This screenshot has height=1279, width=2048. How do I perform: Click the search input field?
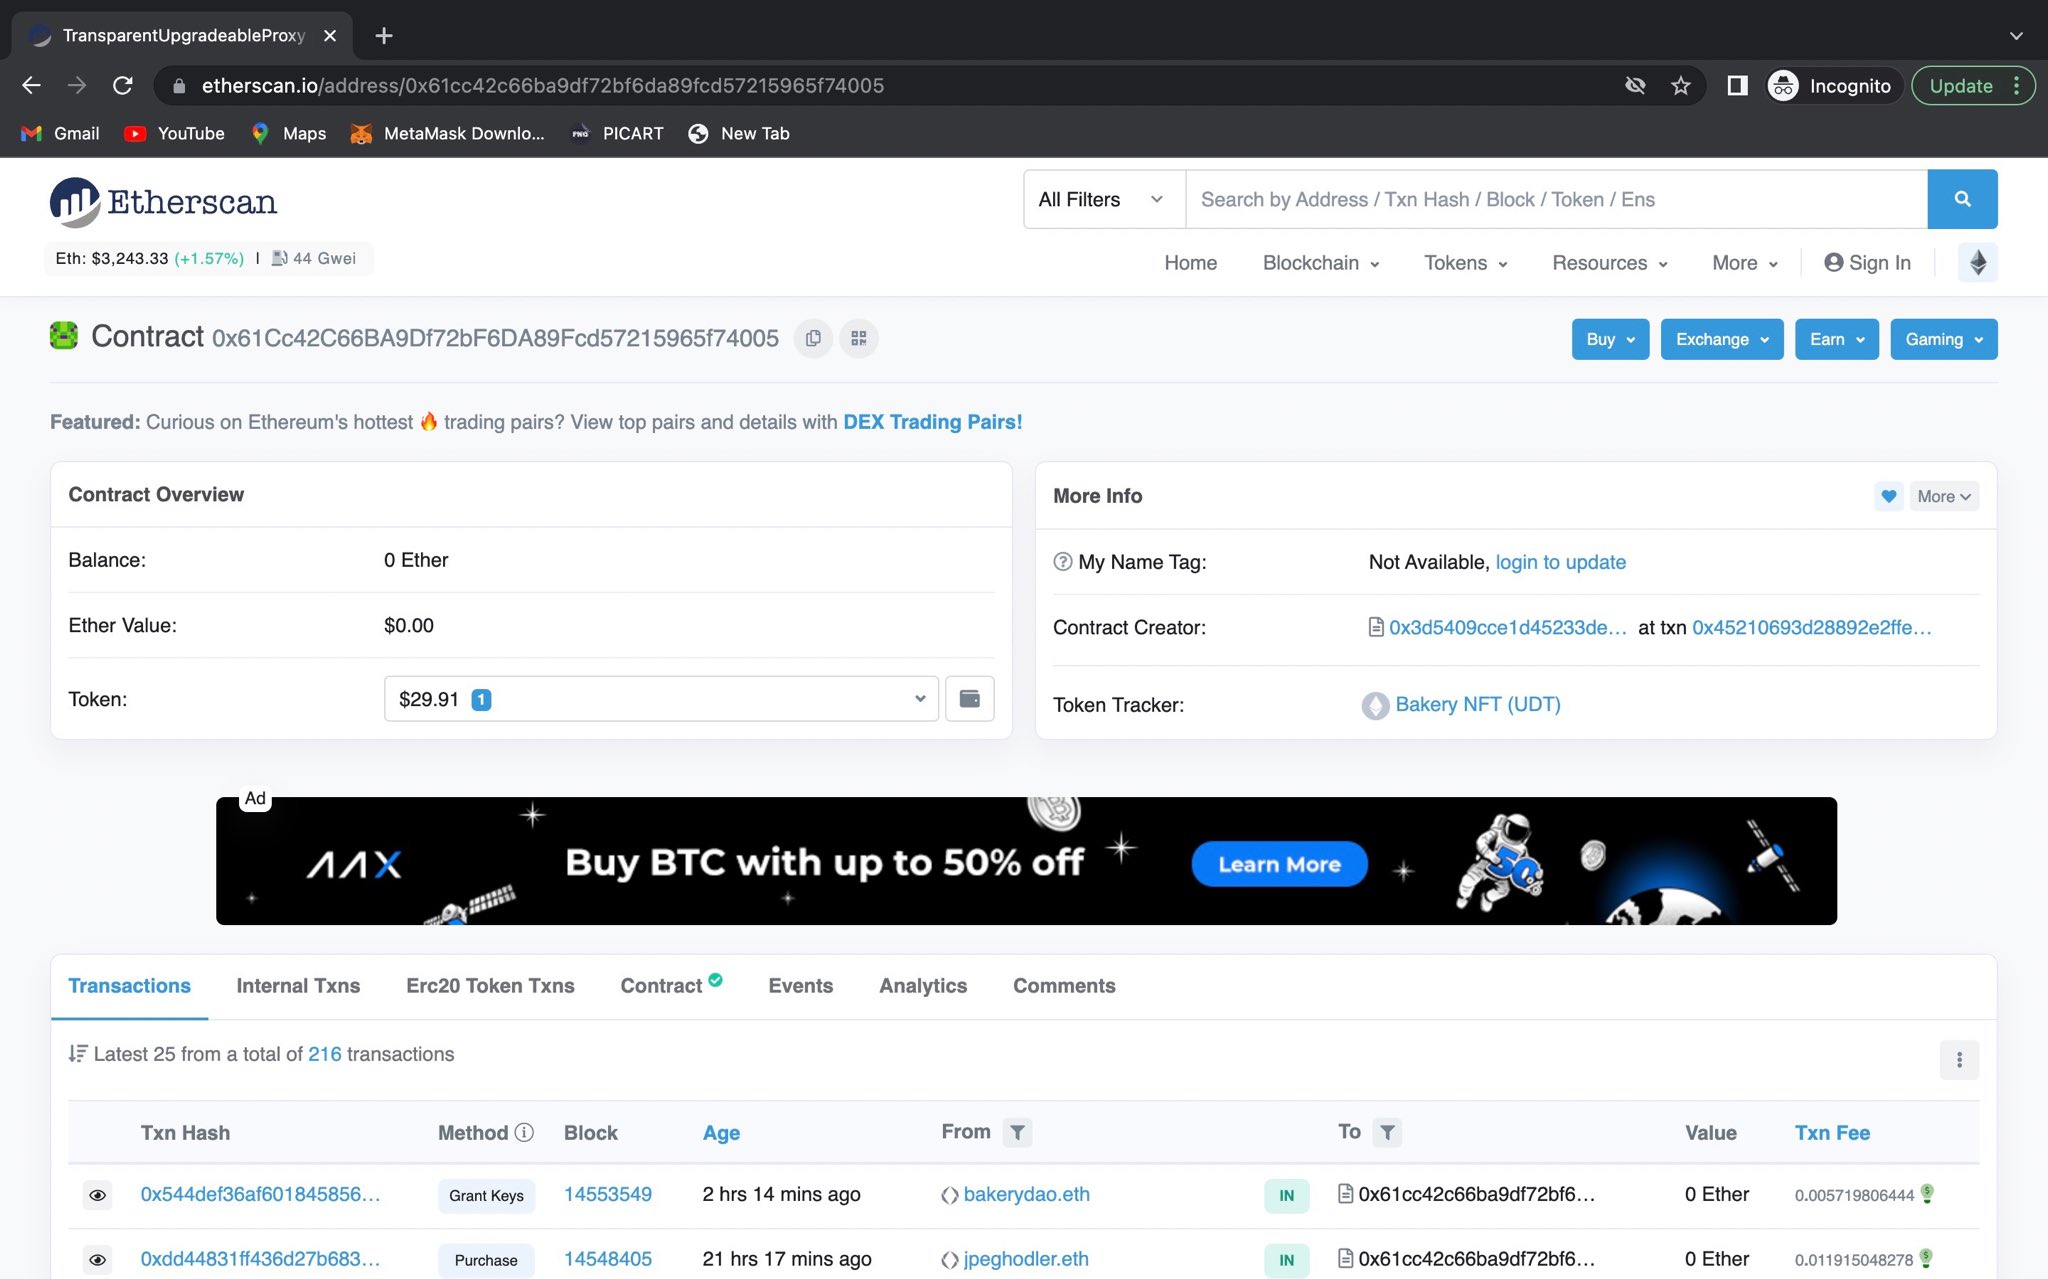(x=1557, y=199)
